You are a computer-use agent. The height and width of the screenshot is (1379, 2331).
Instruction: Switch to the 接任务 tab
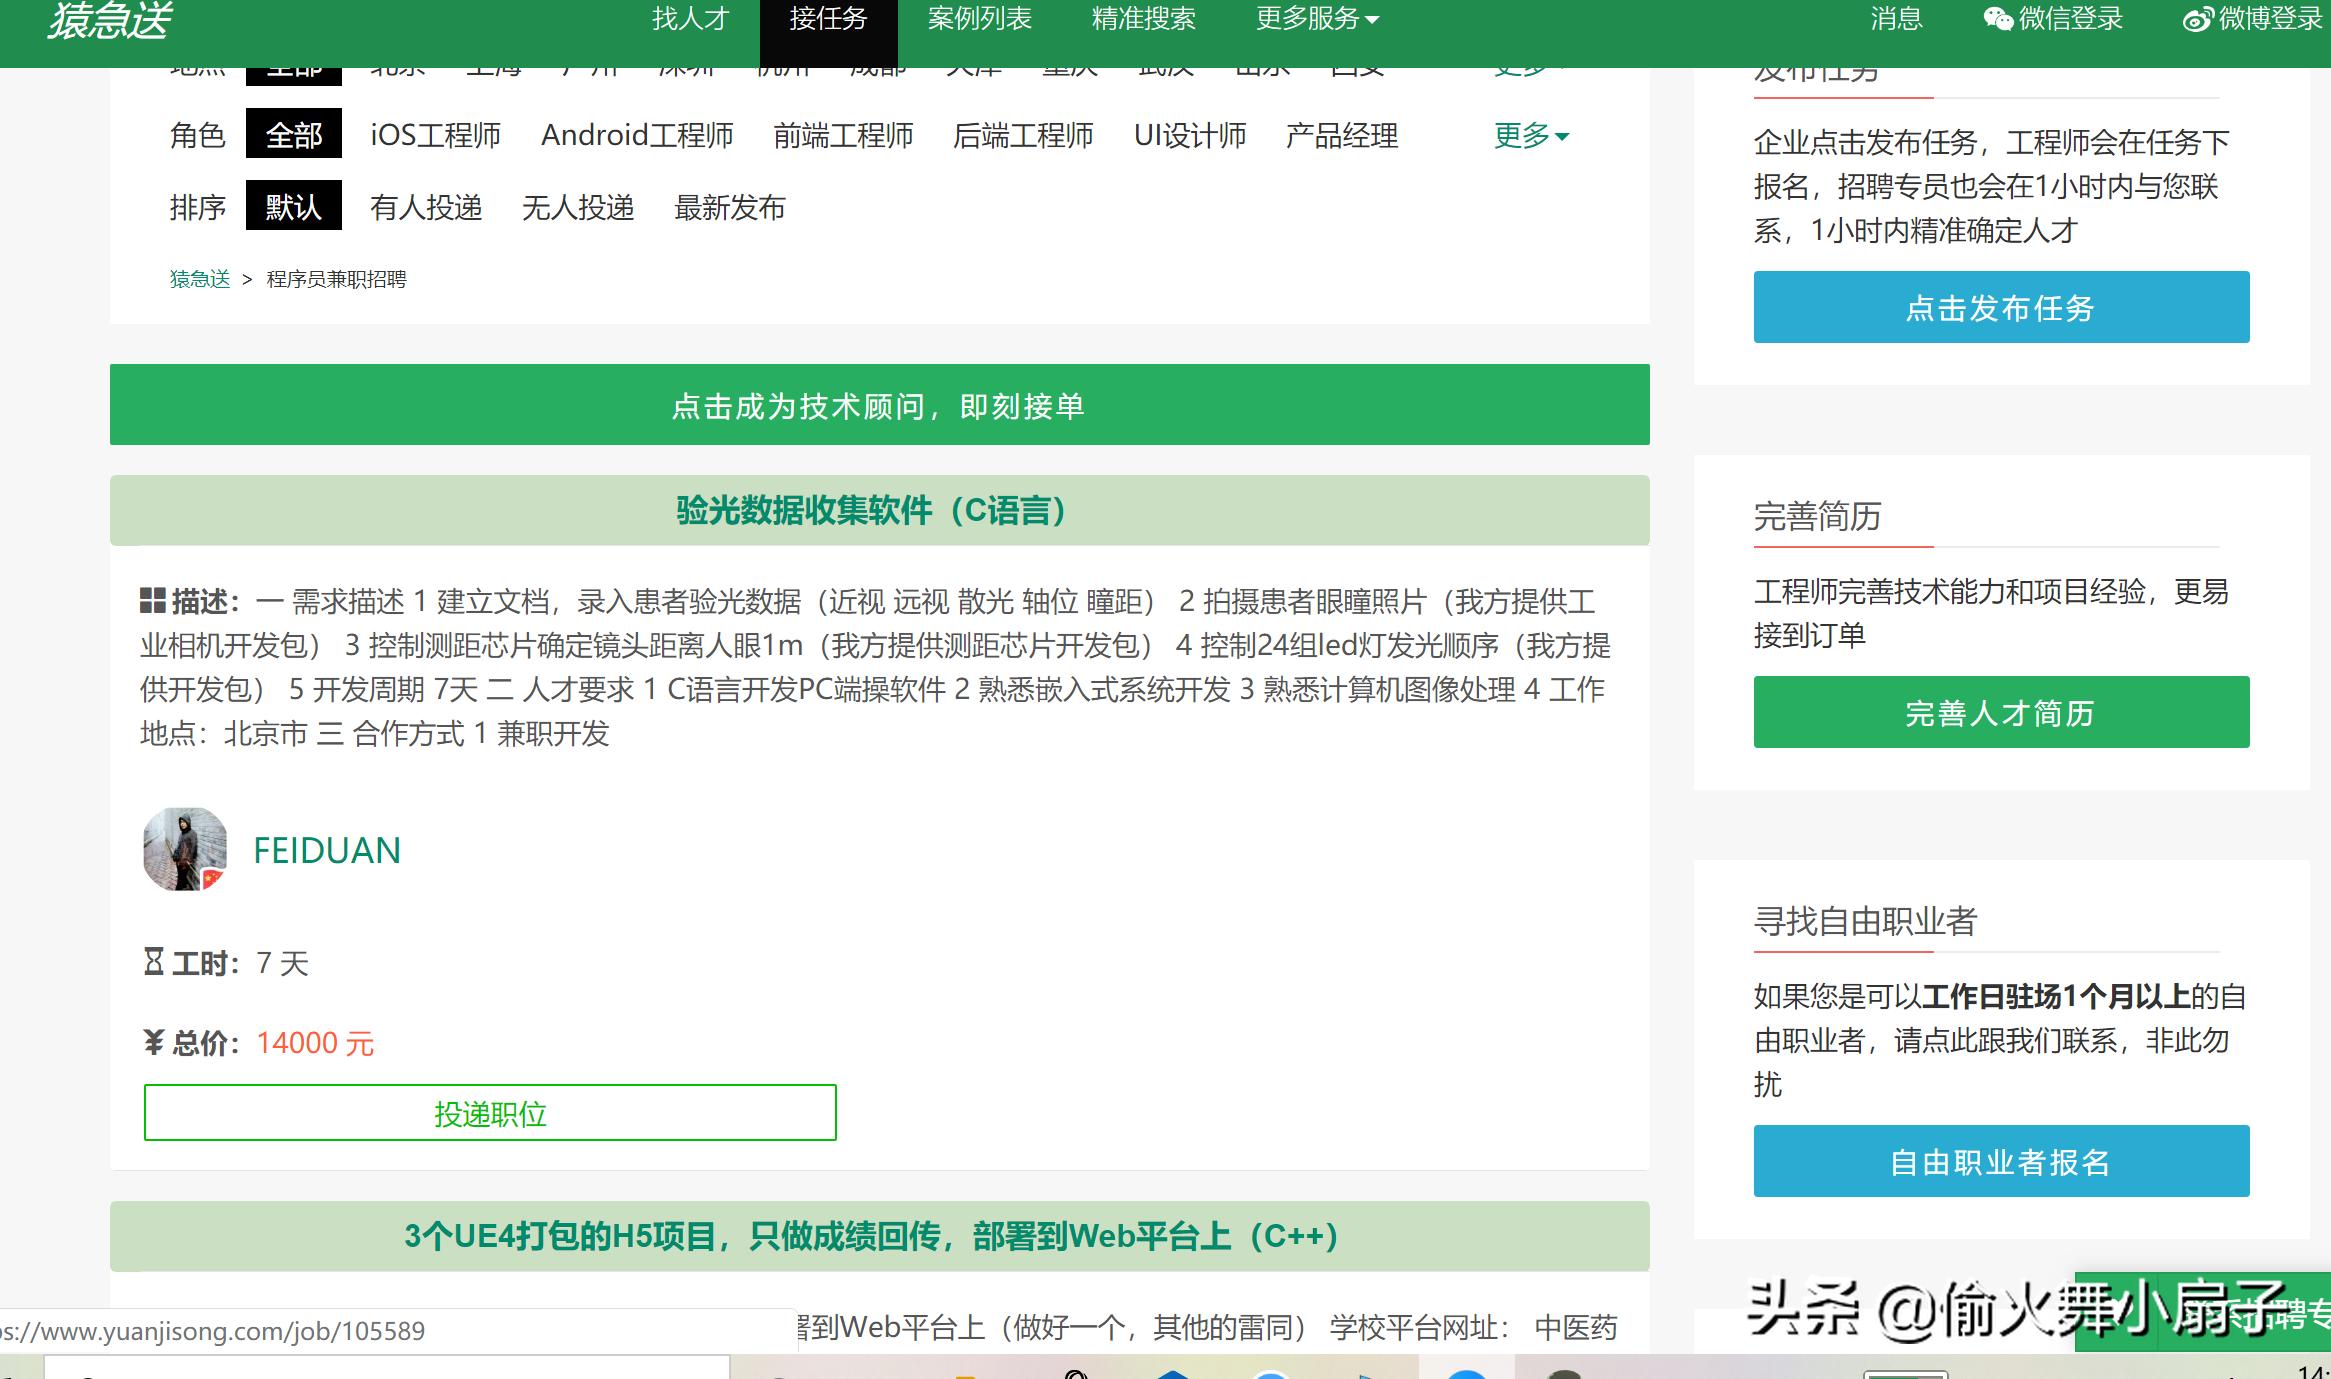point(827,18)
